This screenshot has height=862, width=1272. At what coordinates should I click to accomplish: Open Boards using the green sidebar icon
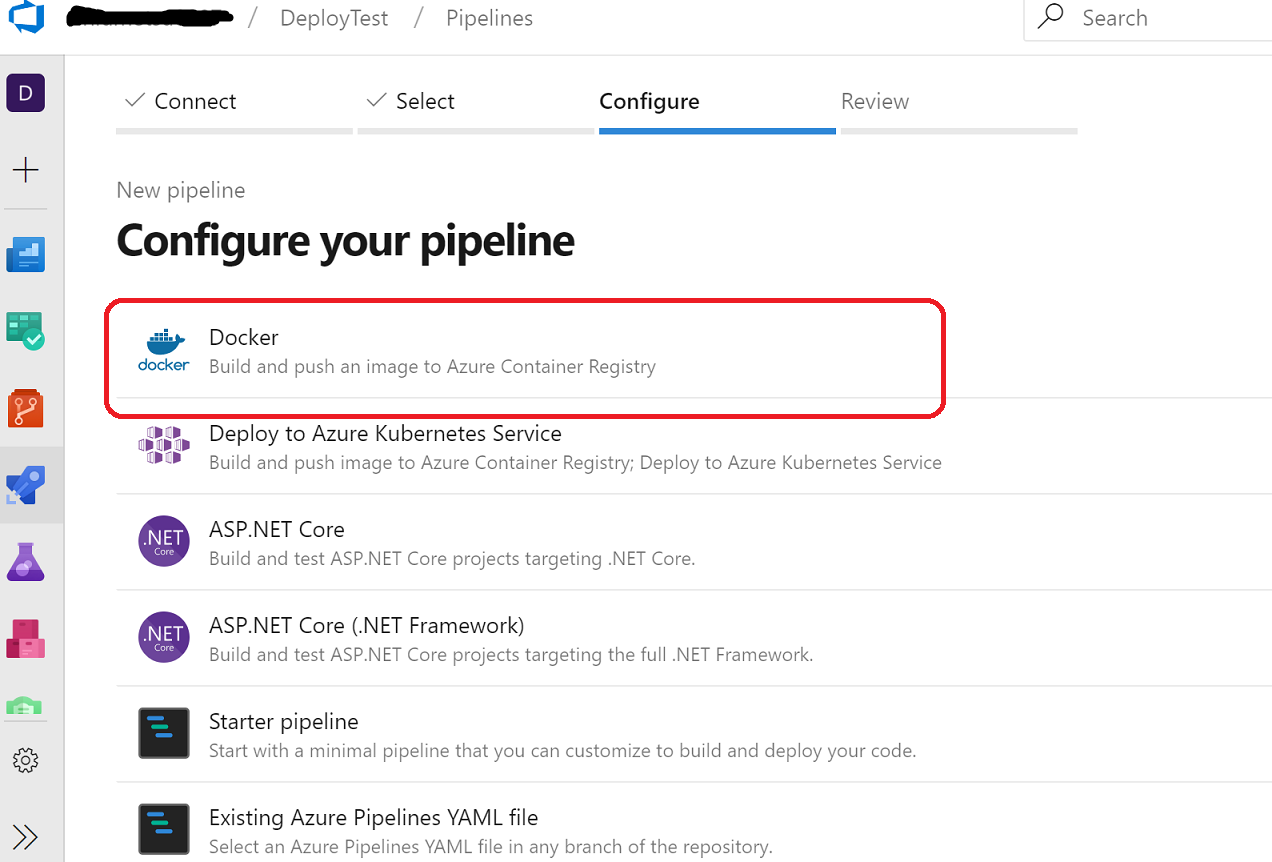point(25,331)
